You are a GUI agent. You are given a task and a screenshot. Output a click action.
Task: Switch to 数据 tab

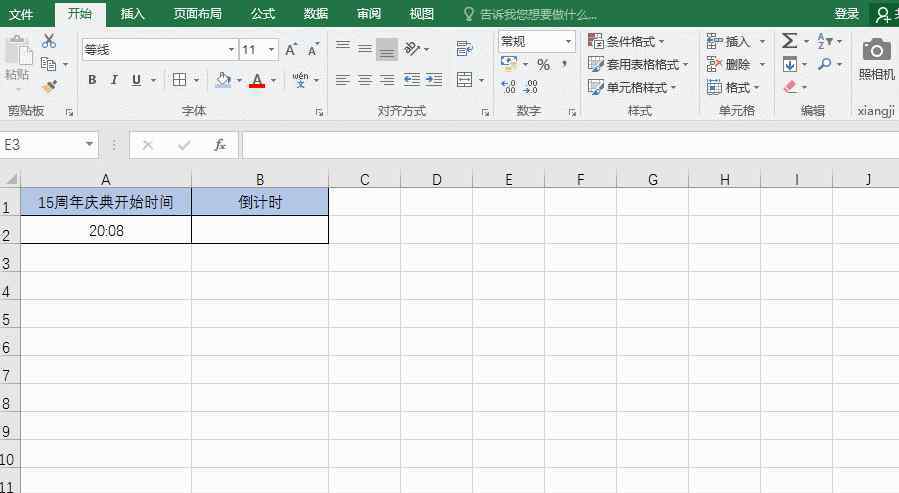click(x=316, y=14)
